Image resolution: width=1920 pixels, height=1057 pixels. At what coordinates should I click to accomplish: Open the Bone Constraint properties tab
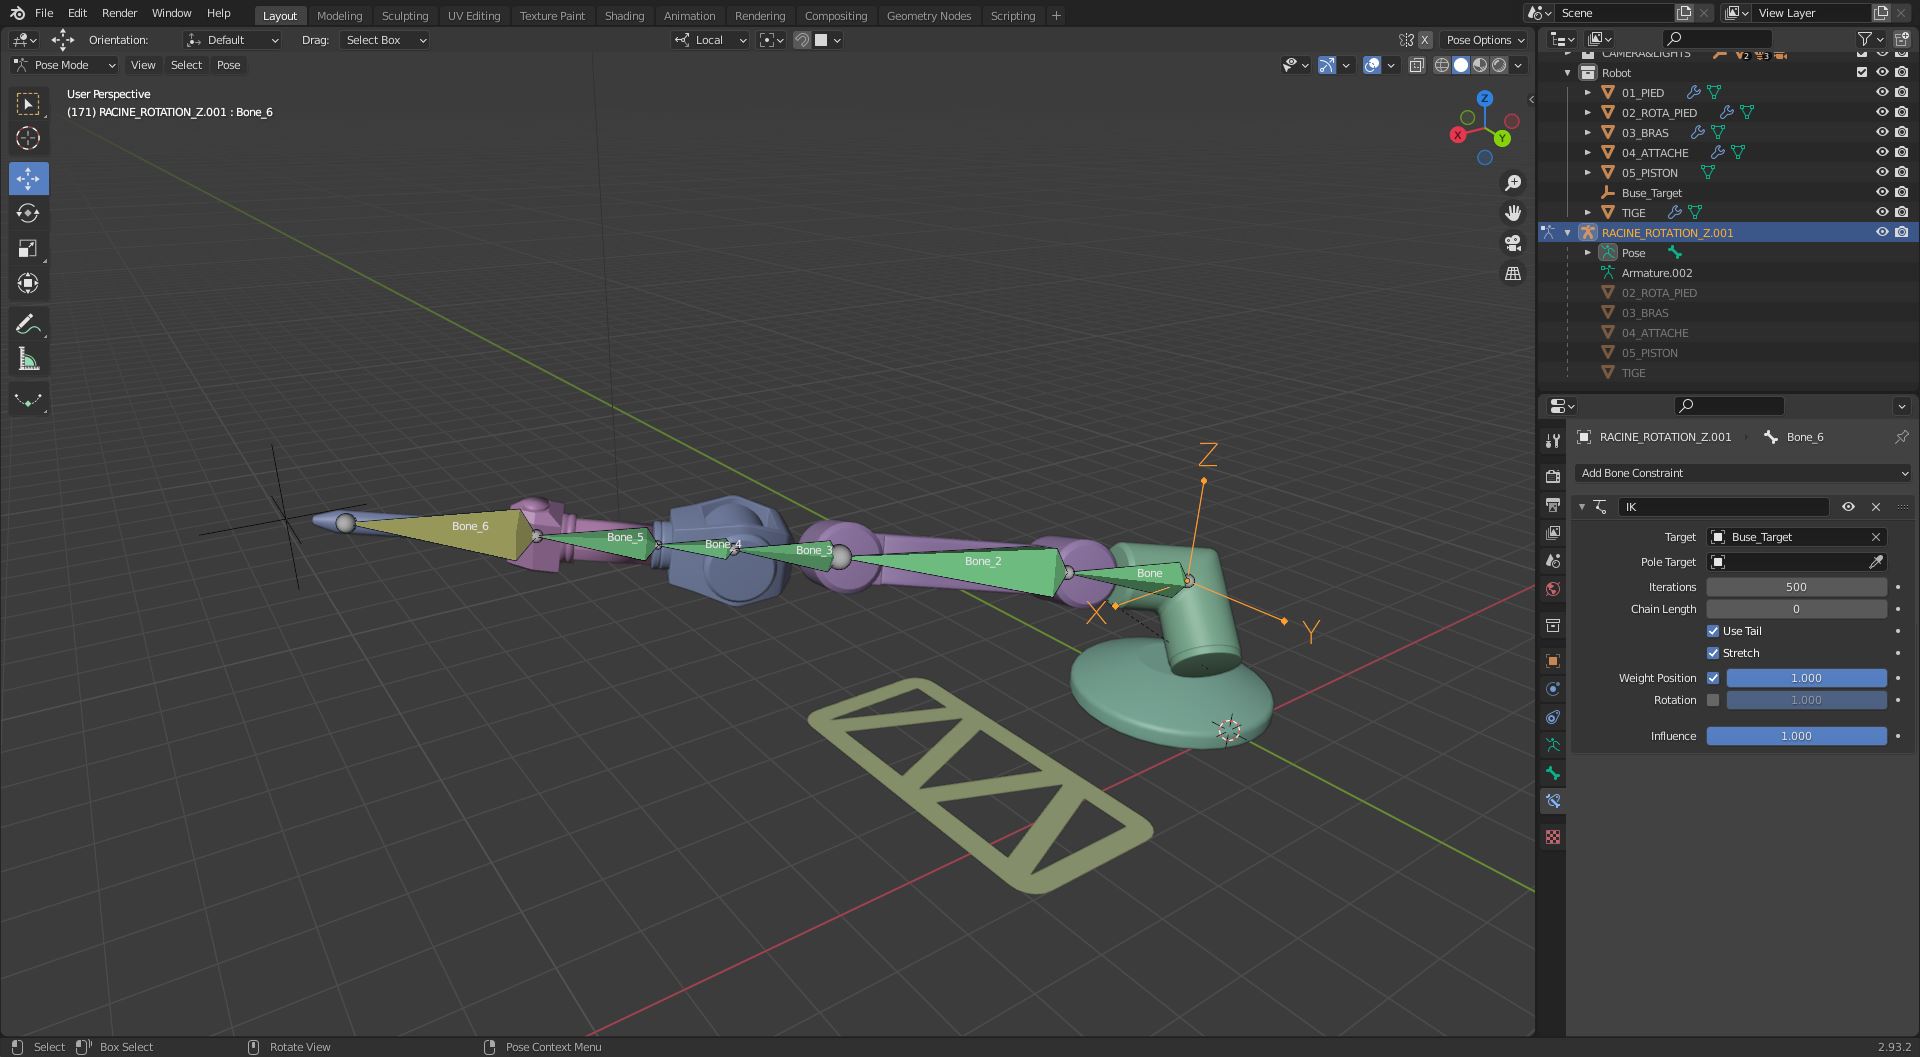(1552, 801)
